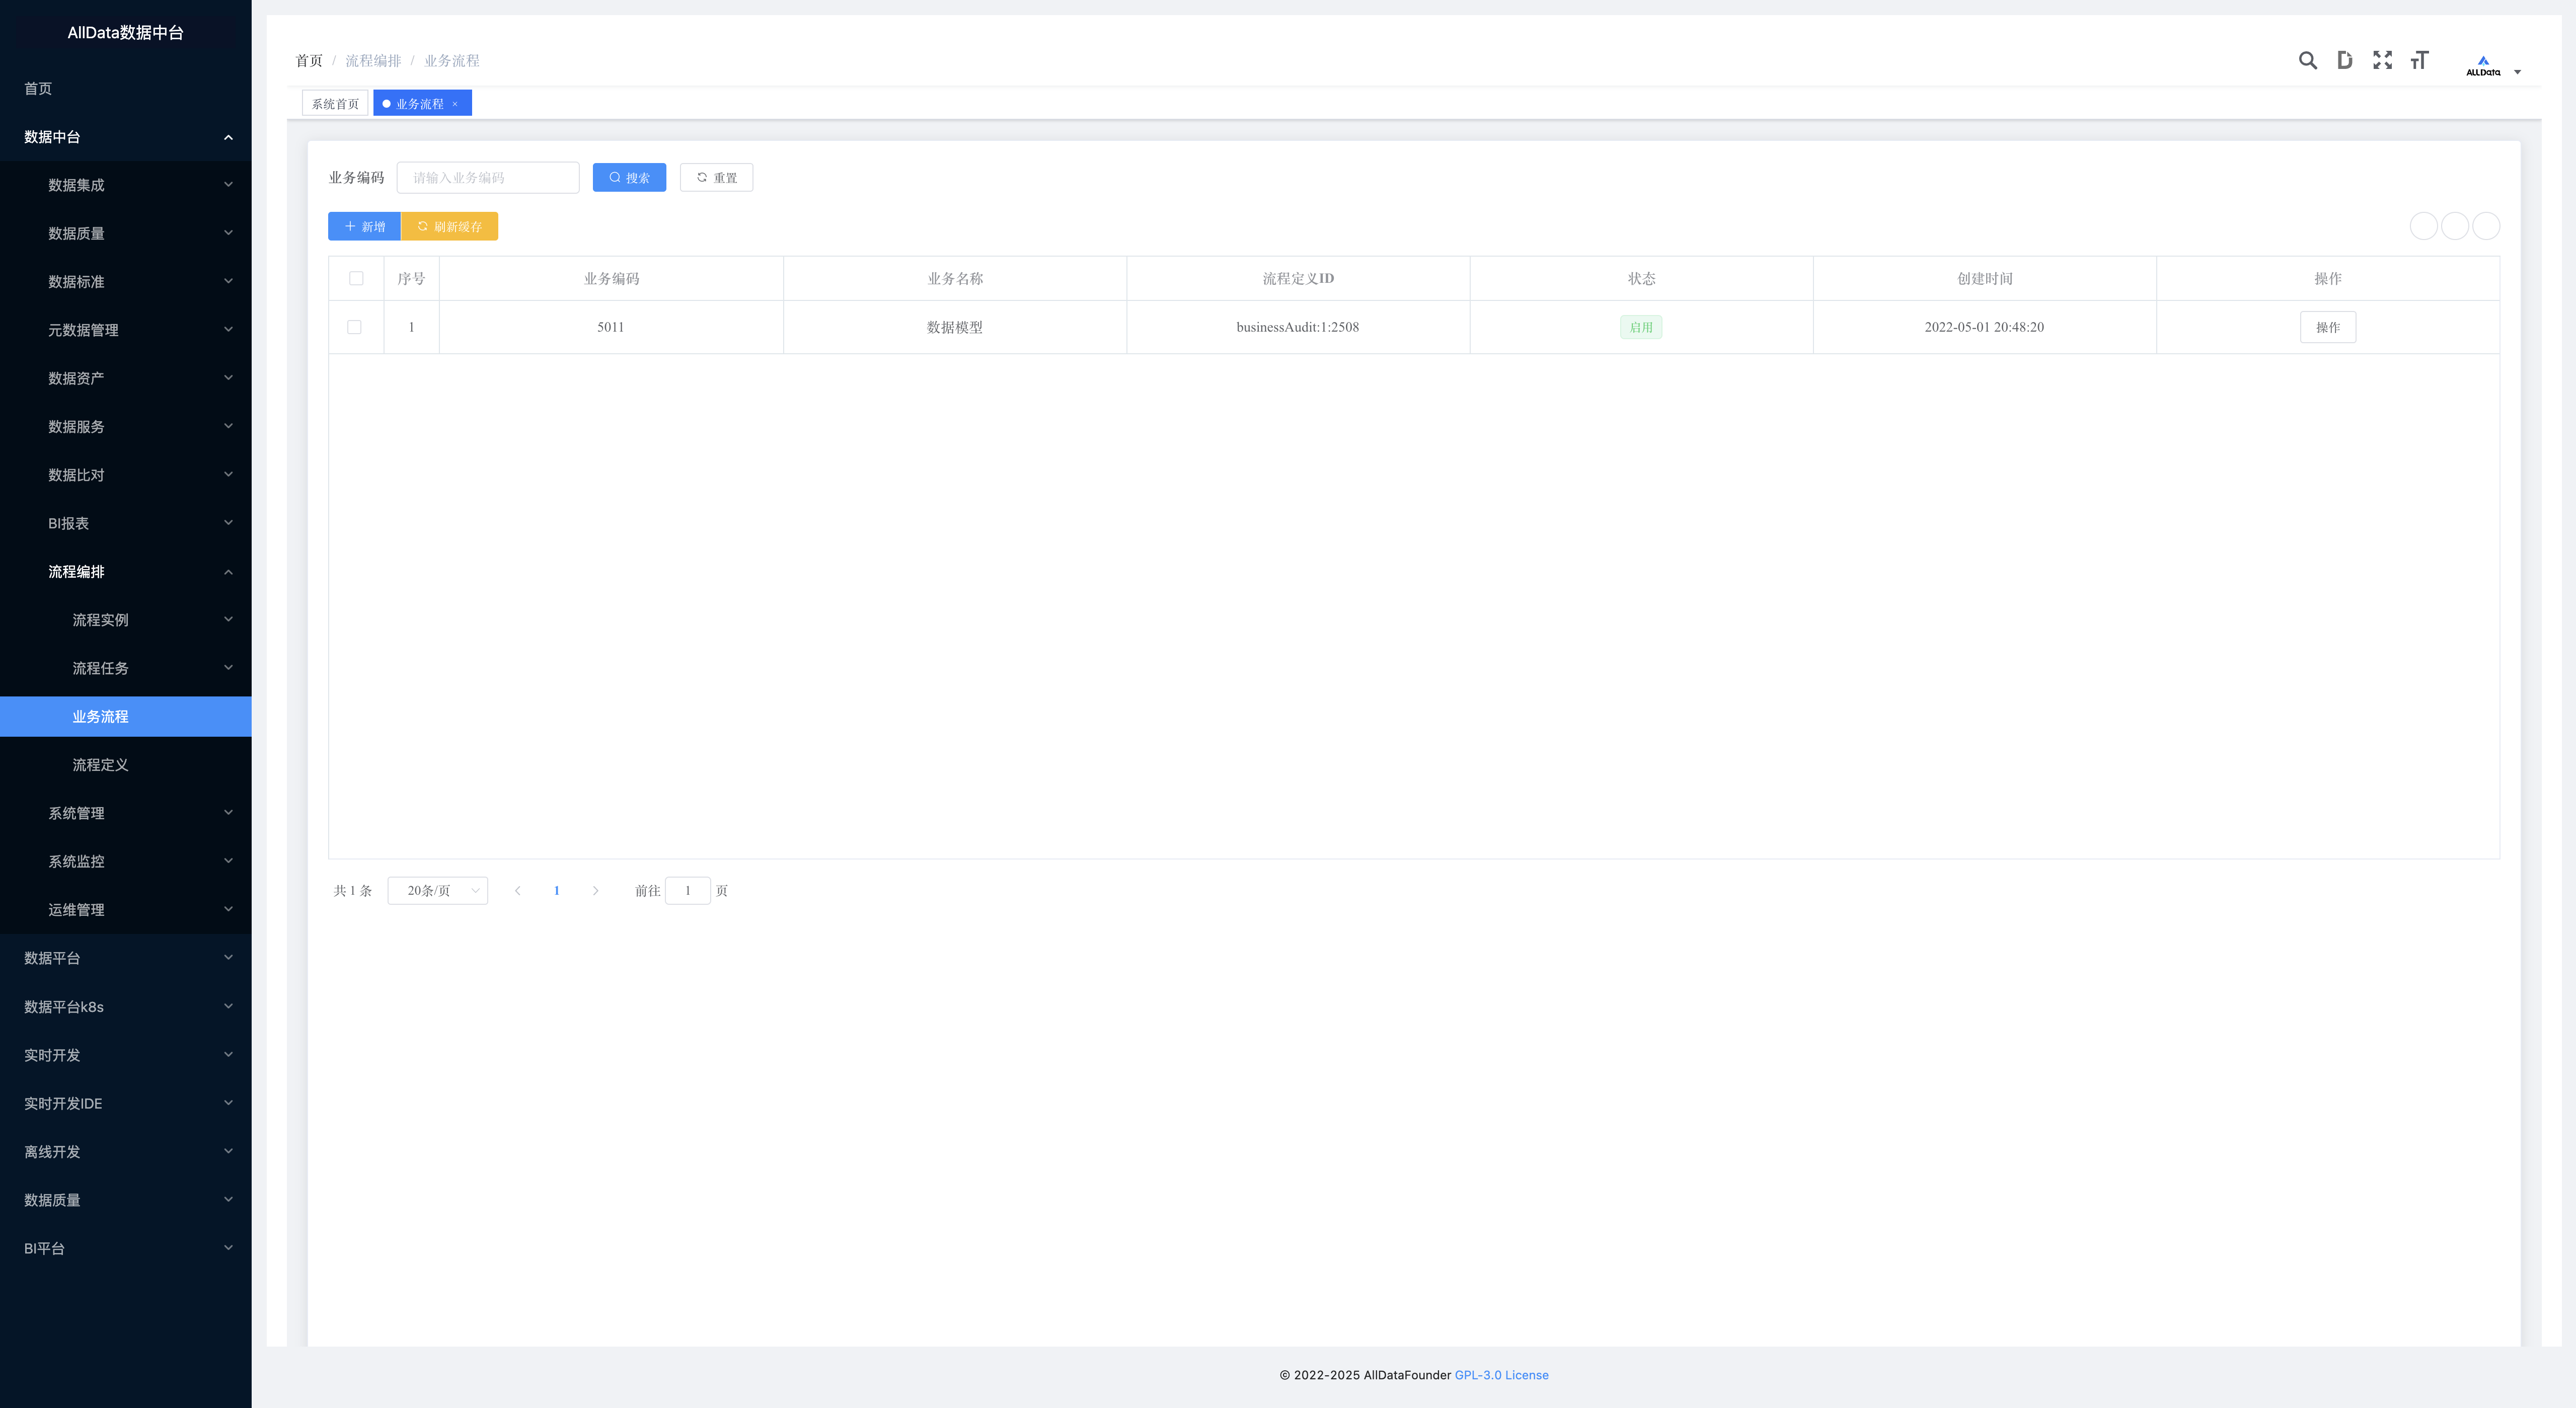Screen dimensions: 2576x1408
Task: Select the header select-all checkbox
Action: [356, 278]
